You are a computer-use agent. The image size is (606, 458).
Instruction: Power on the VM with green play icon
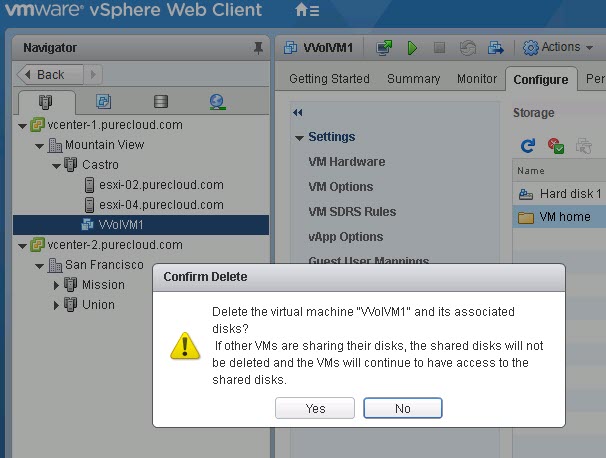coord(412,48)
